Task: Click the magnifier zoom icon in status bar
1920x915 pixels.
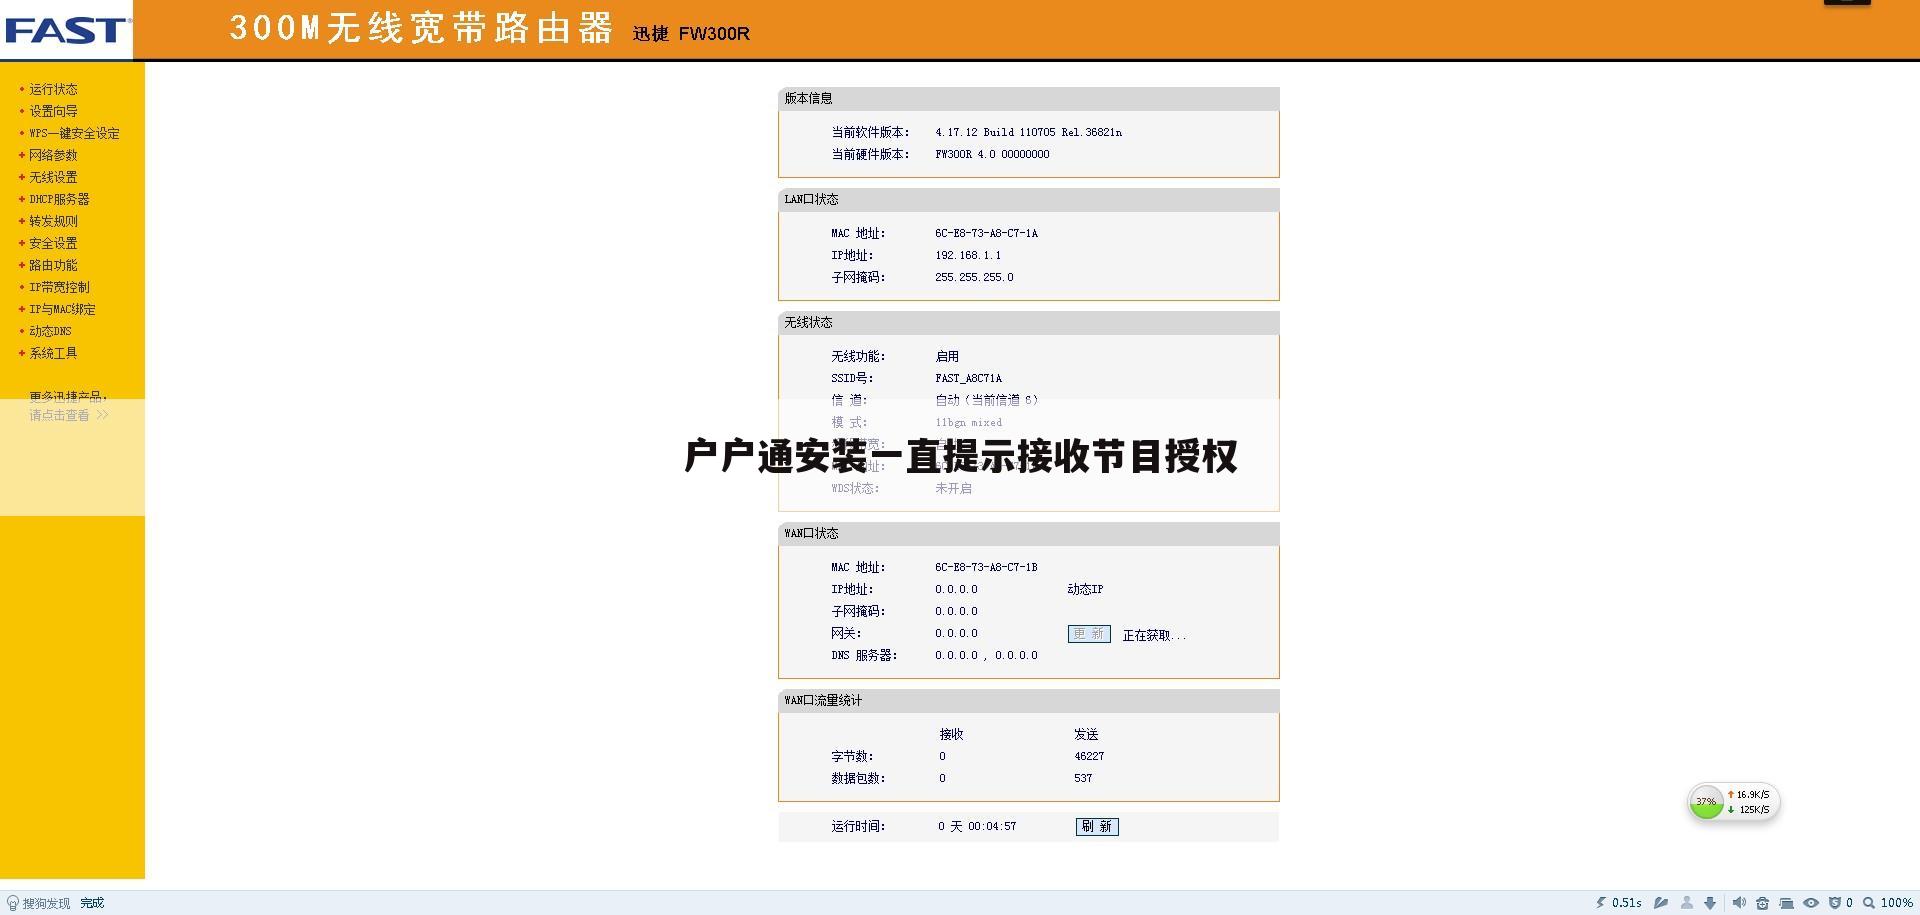Action: (1869, 902)
